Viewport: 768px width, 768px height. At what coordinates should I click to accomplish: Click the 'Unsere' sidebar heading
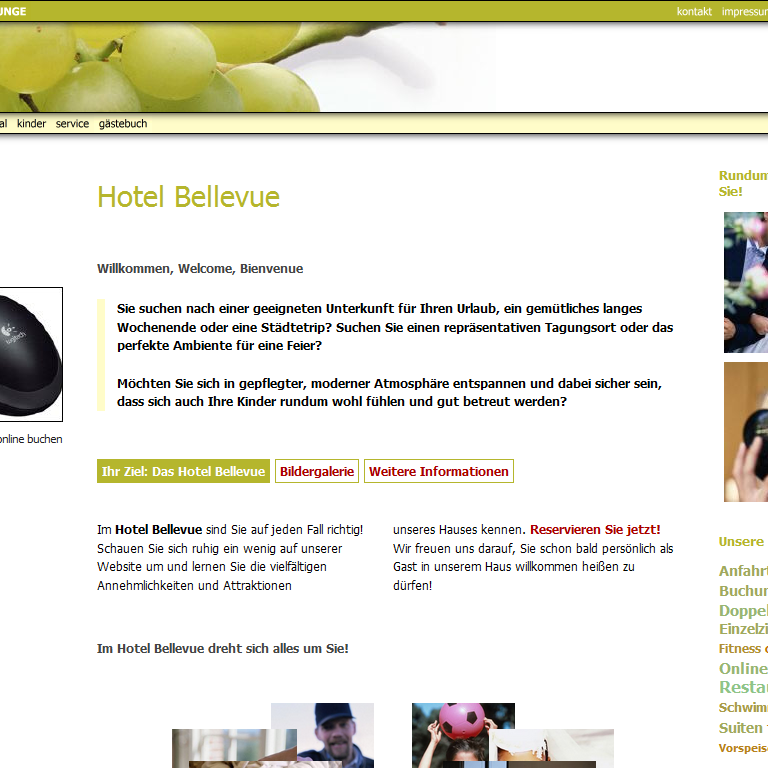coord(741,542)
